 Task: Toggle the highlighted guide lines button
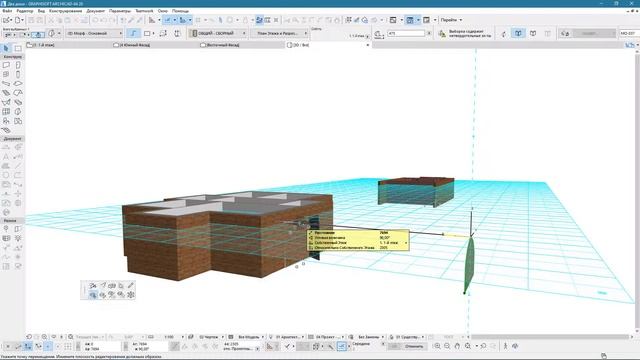pyautogui.click(x=167, y=20)
